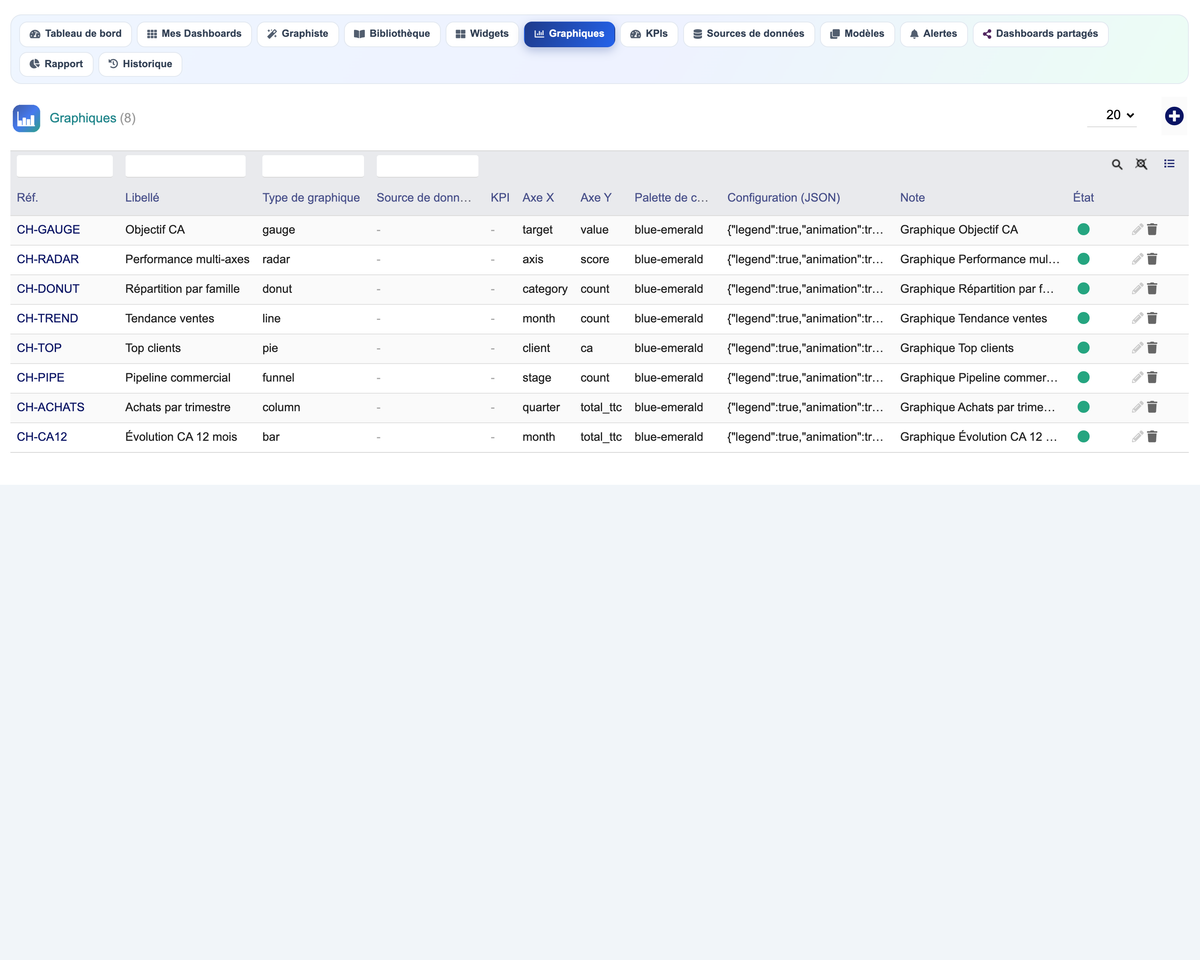Screen dimensions: 1200x960
Task: Go to Sources de données tab
Action: (x=749, y=34)
